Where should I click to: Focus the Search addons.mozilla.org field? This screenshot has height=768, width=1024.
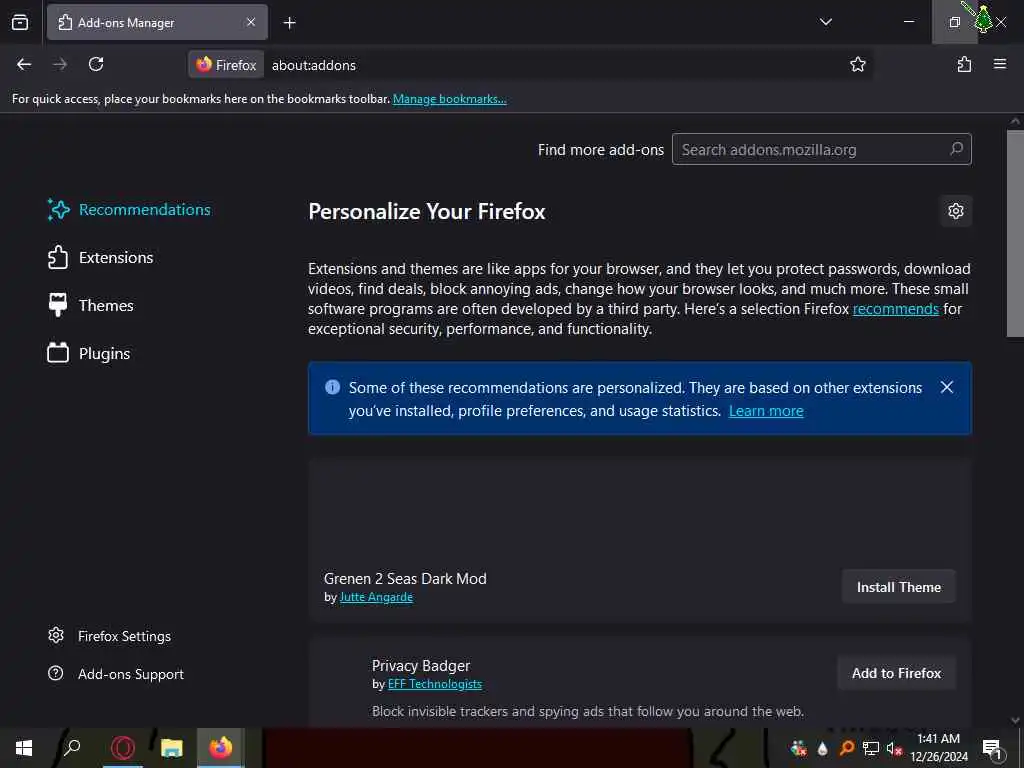(x=822, y=150)
